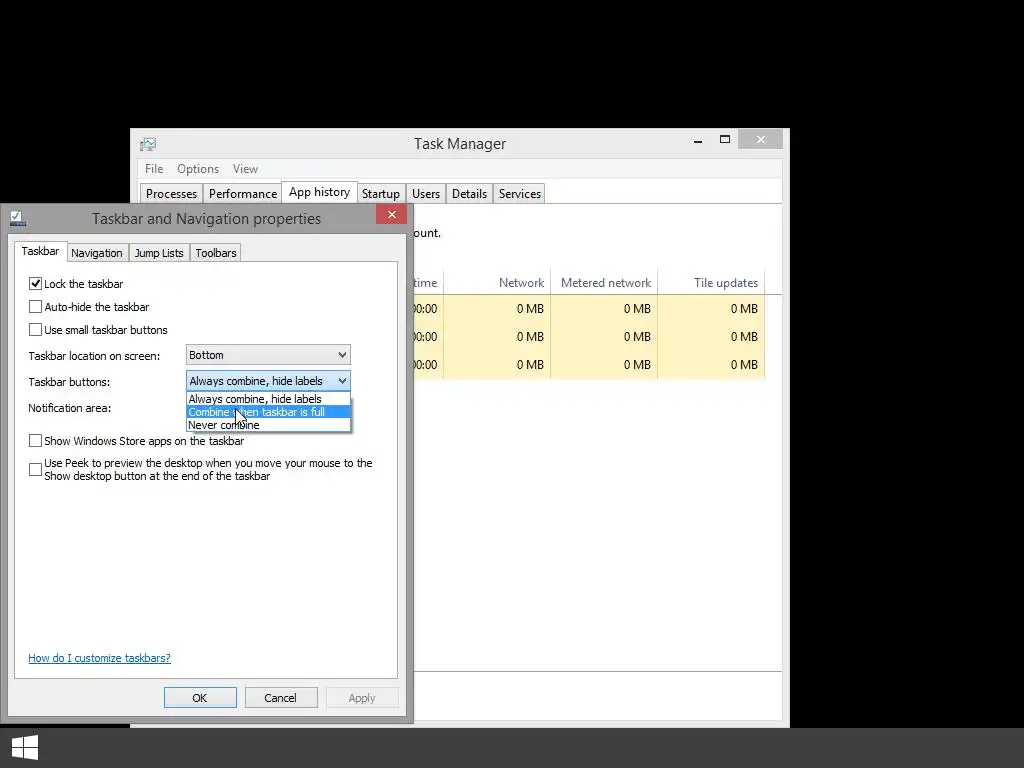Select the Taskbar tab in properties dialog
This screenshot has height=768, width=1024.
[x=40, y=251]
